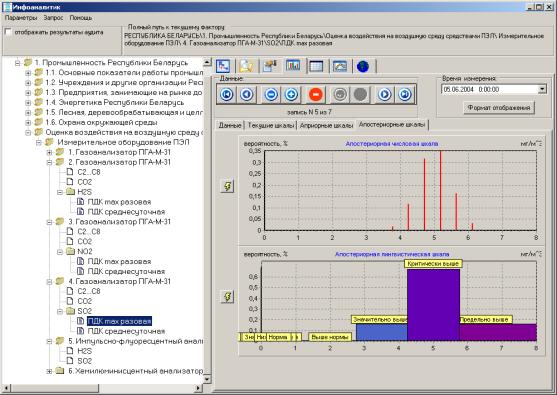Click tree horizontal scrollbar right arrow
557x395 pixels.
point(199,388)
